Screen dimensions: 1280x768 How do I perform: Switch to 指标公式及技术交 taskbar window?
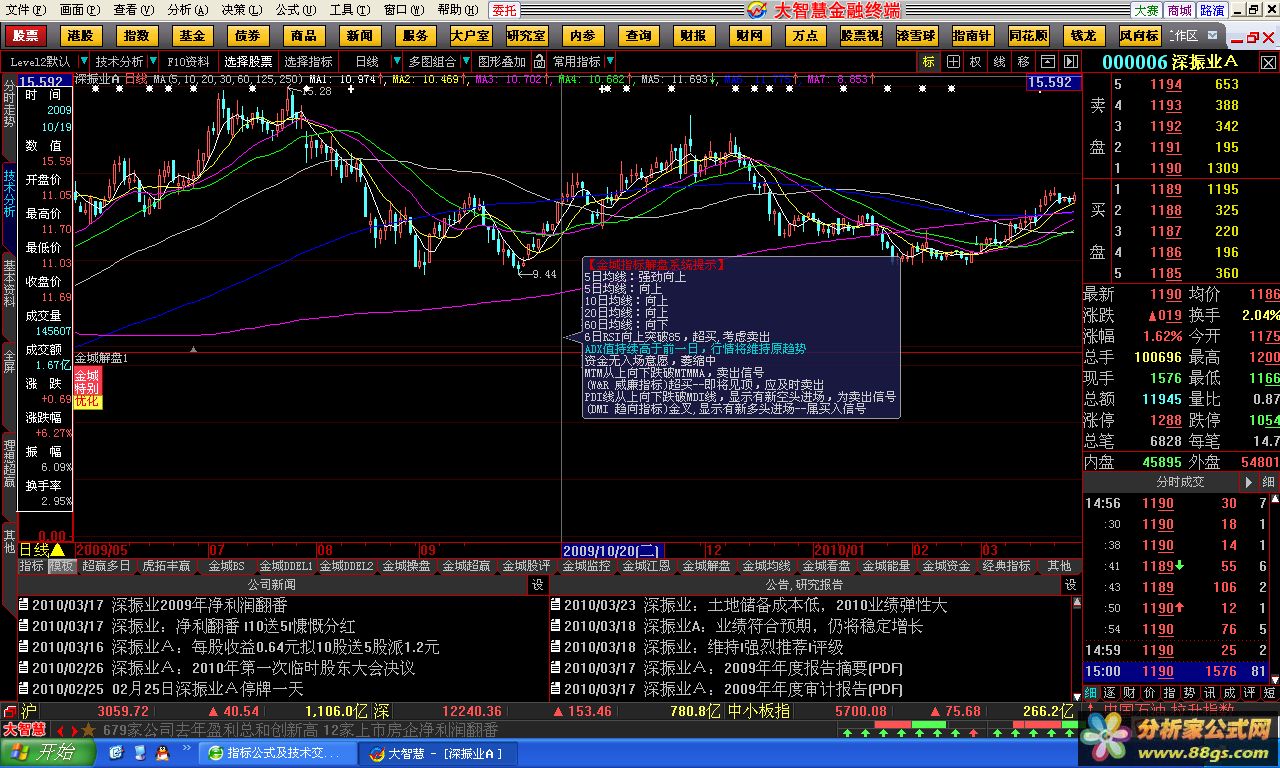[x=276, y=753]
